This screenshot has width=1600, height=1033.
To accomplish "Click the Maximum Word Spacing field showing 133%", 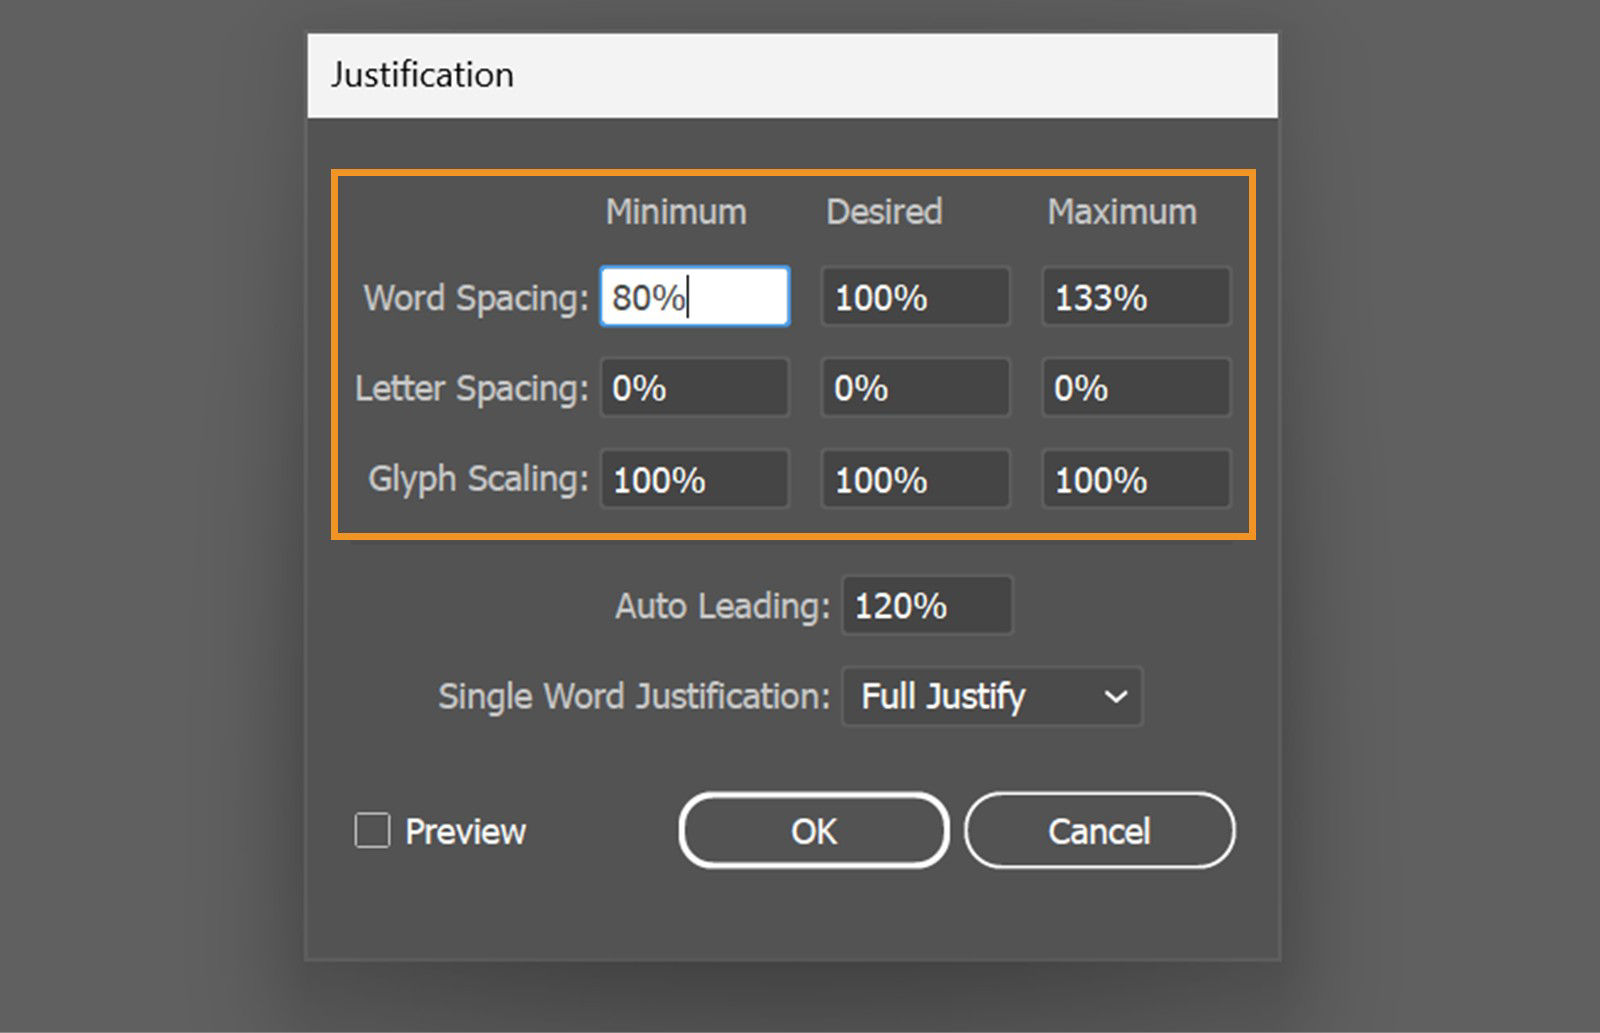I will coord(1135,296).
